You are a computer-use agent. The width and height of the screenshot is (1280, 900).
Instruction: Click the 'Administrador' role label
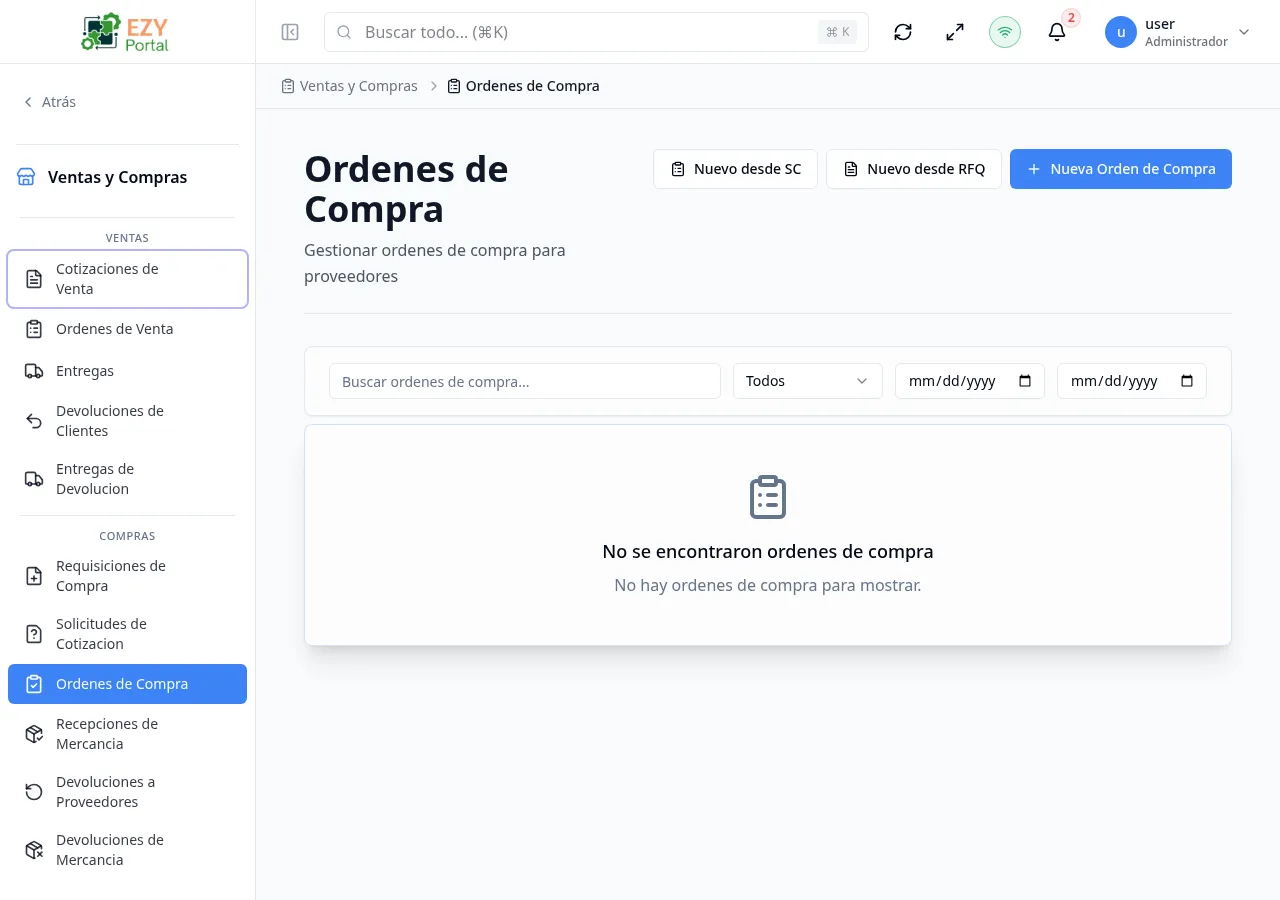[1186, 42]
